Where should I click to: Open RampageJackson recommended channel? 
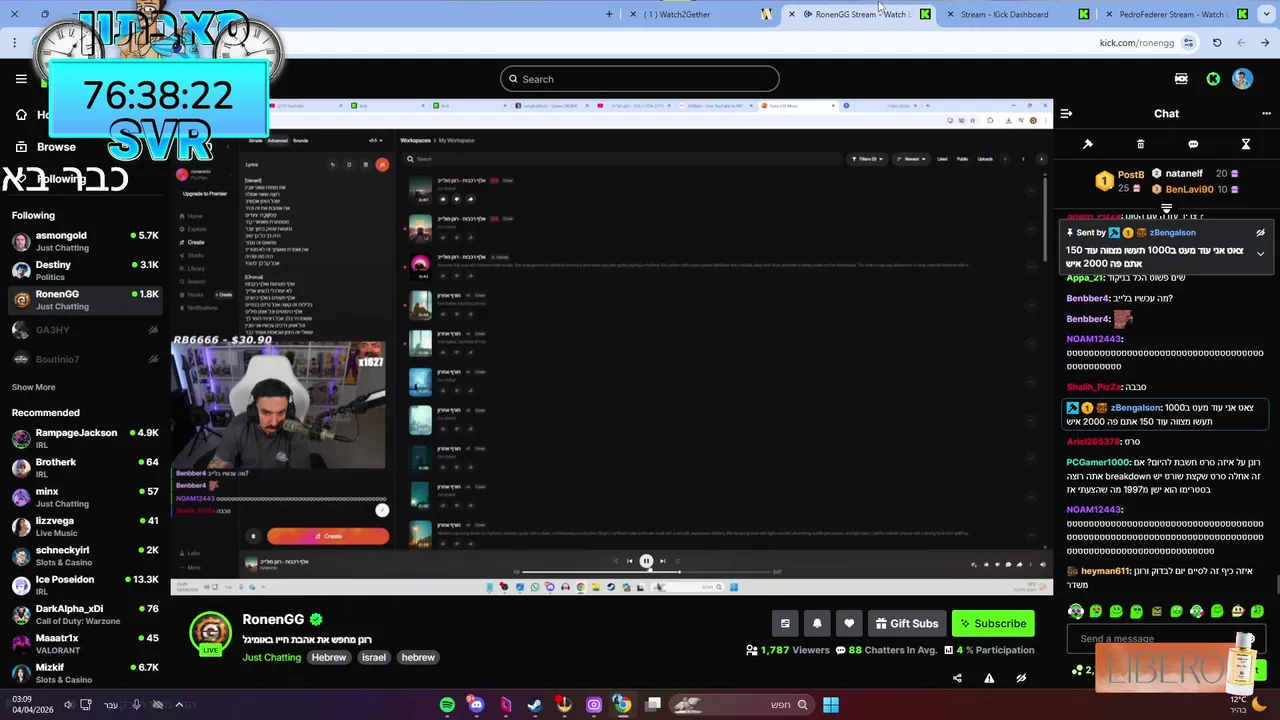85,438
